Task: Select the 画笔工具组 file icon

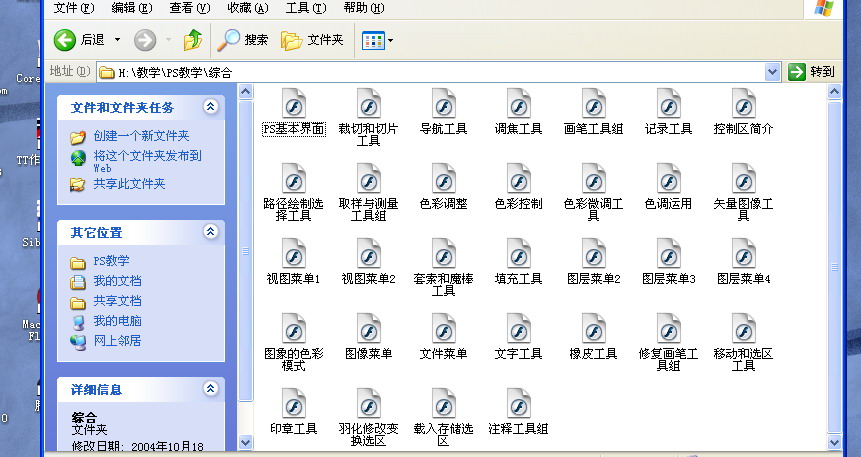Action: pos(594,104)
